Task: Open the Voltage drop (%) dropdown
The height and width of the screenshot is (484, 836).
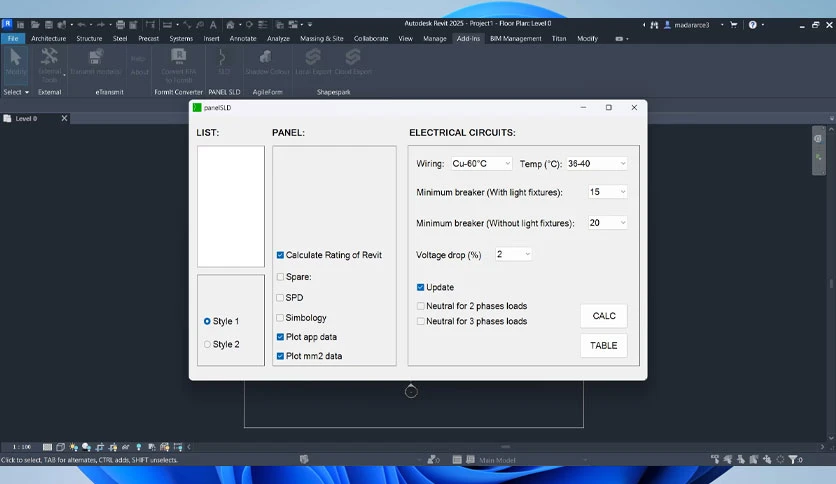Action: tap(513, 254)
